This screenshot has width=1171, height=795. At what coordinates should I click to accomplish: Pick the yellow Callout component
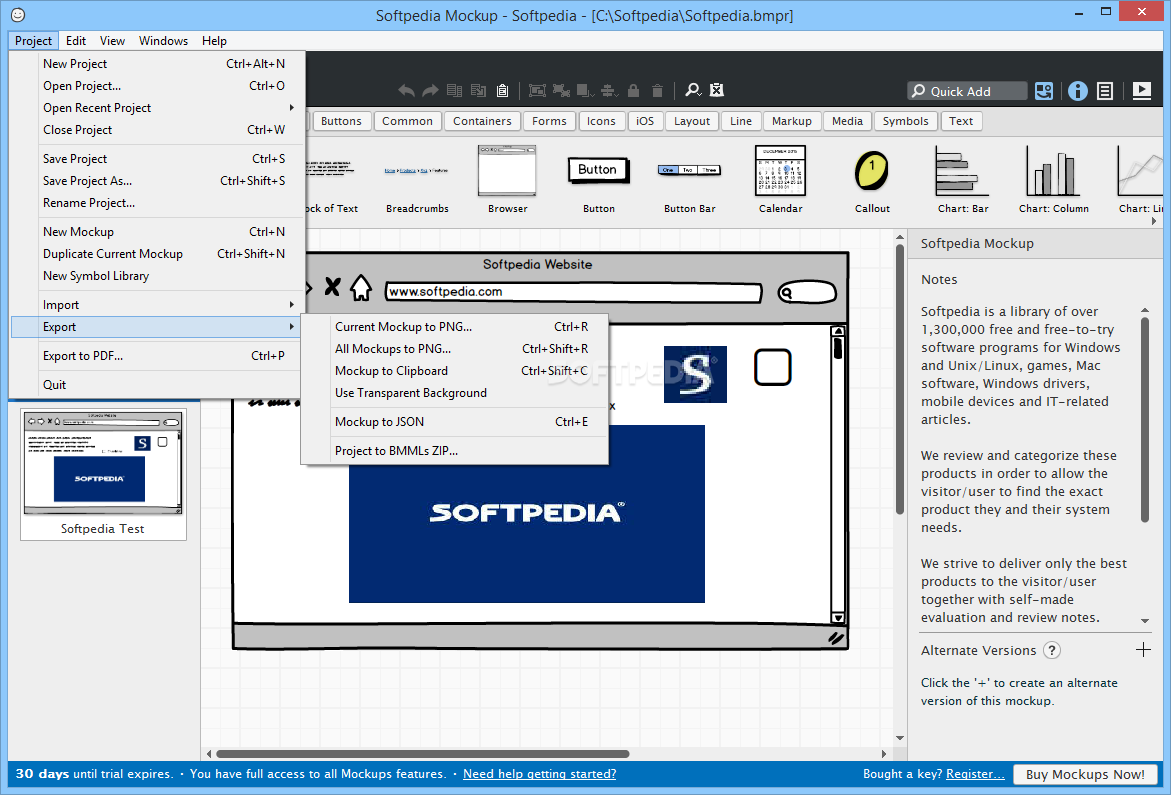pyautogui.click(x=872, y=179)
